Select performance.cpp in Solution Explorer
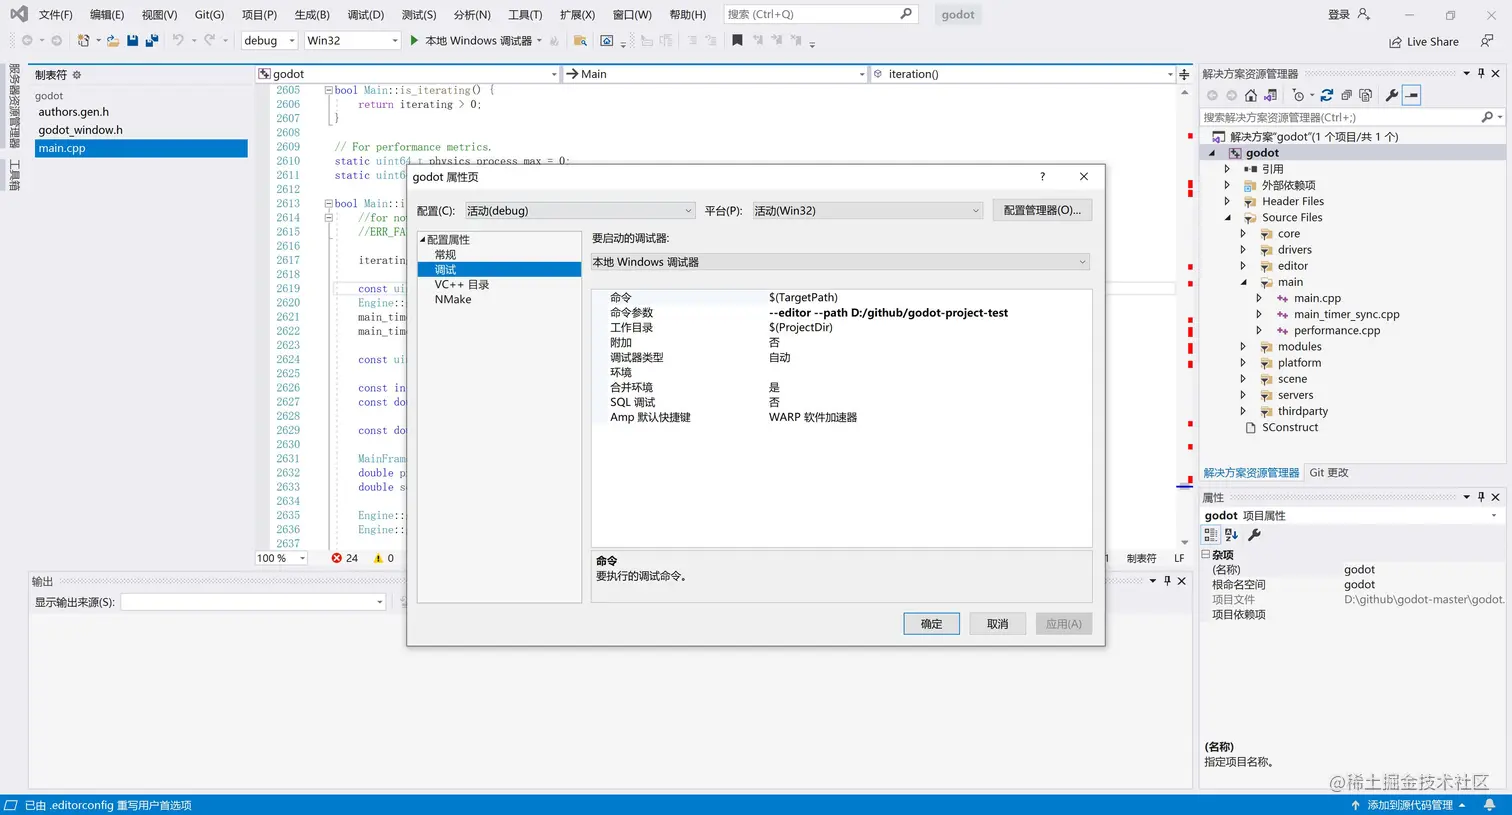This screenshot has height=815, width=1512. click(x=1337, y=330)
